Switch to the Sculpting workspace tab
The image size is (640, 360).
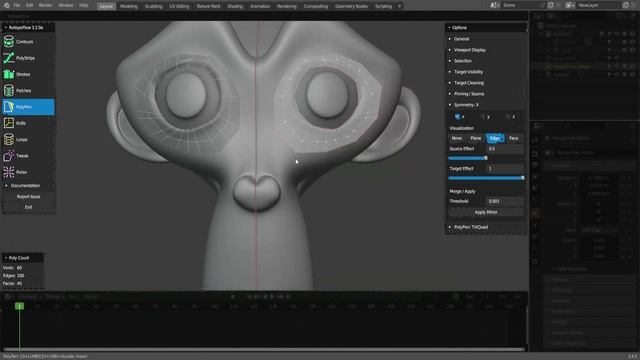coord(153,6)
